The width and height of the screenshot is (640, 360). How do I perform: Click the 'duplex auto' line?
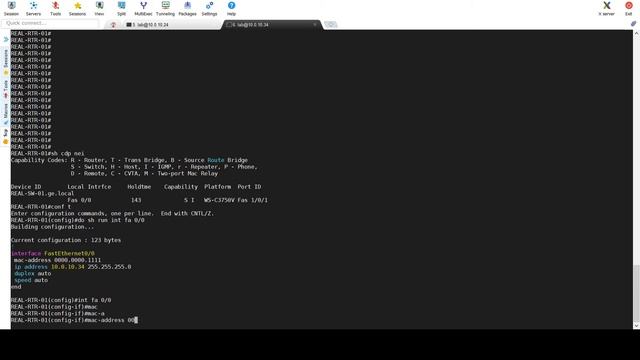coord(33,273)
